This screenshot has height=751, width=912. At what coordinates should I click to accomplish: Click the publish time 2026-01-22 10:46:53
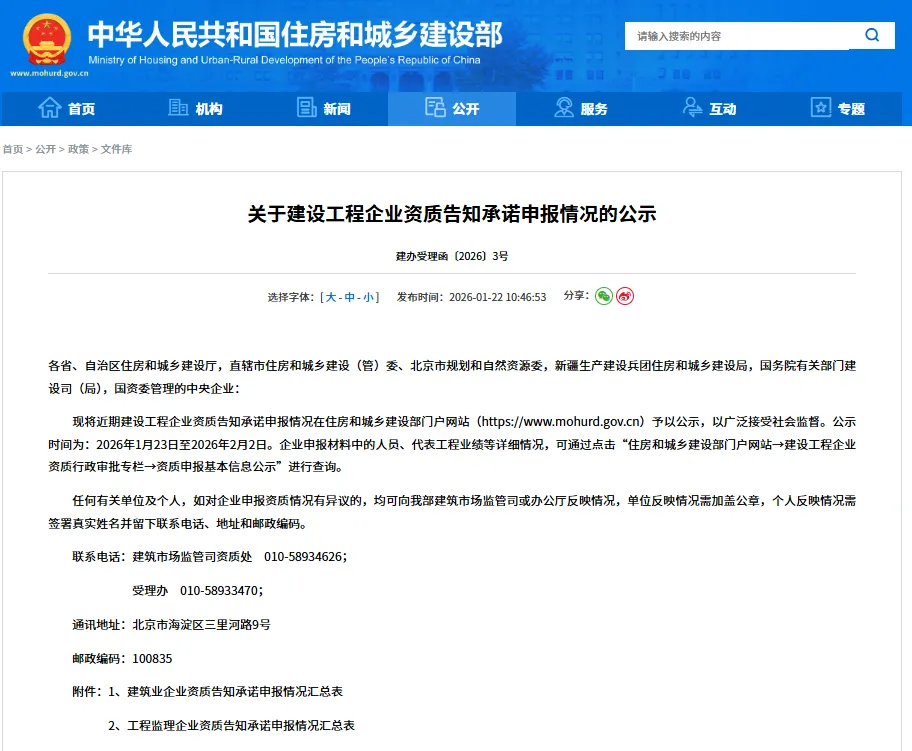[x=497, y=297]
